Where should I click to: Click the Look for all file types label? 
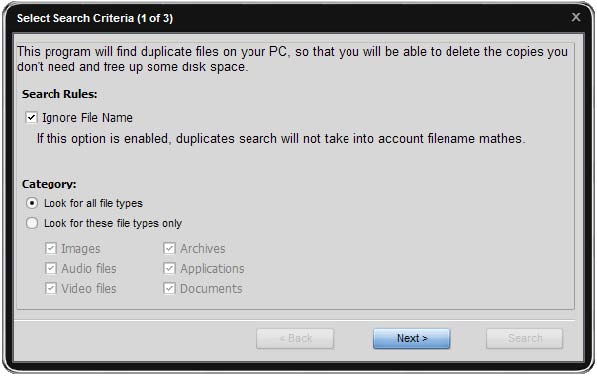[x=93, y=203]
